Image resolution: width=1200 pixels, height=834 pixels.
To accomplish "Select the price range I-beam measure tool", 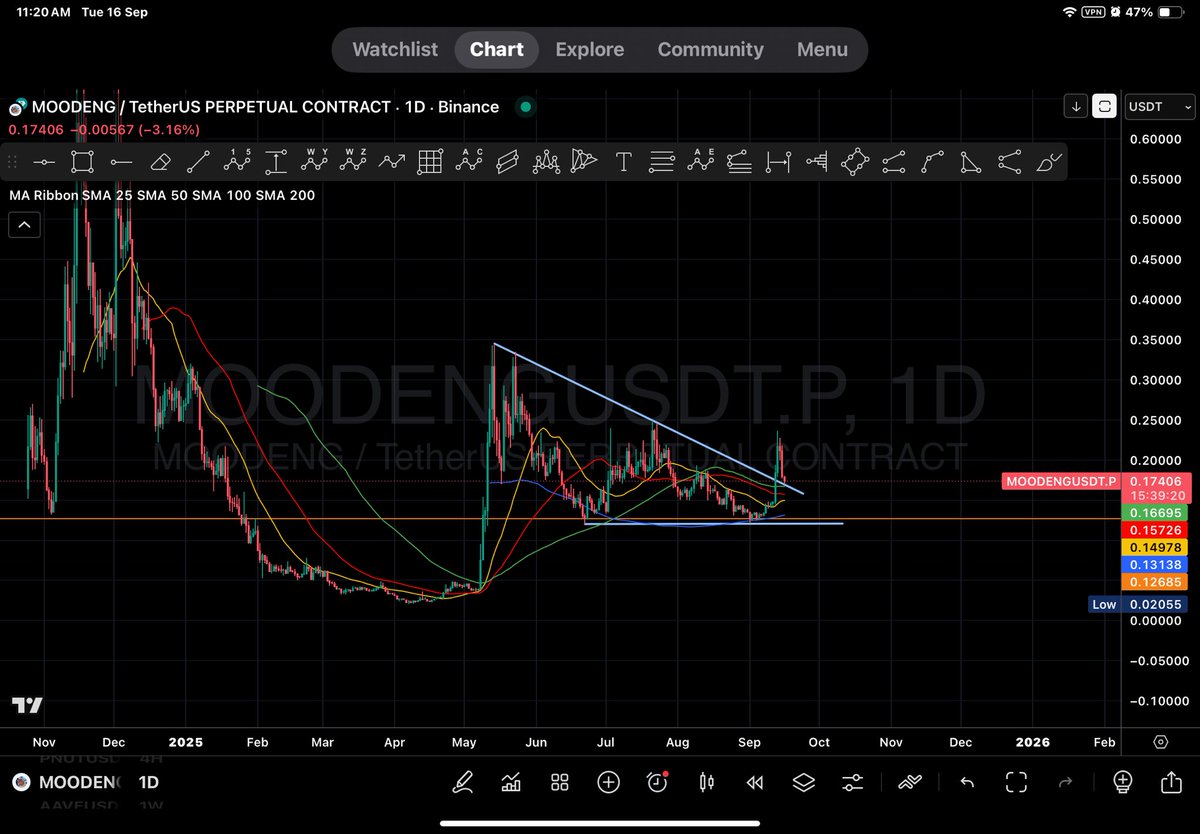I will point(276,161).
